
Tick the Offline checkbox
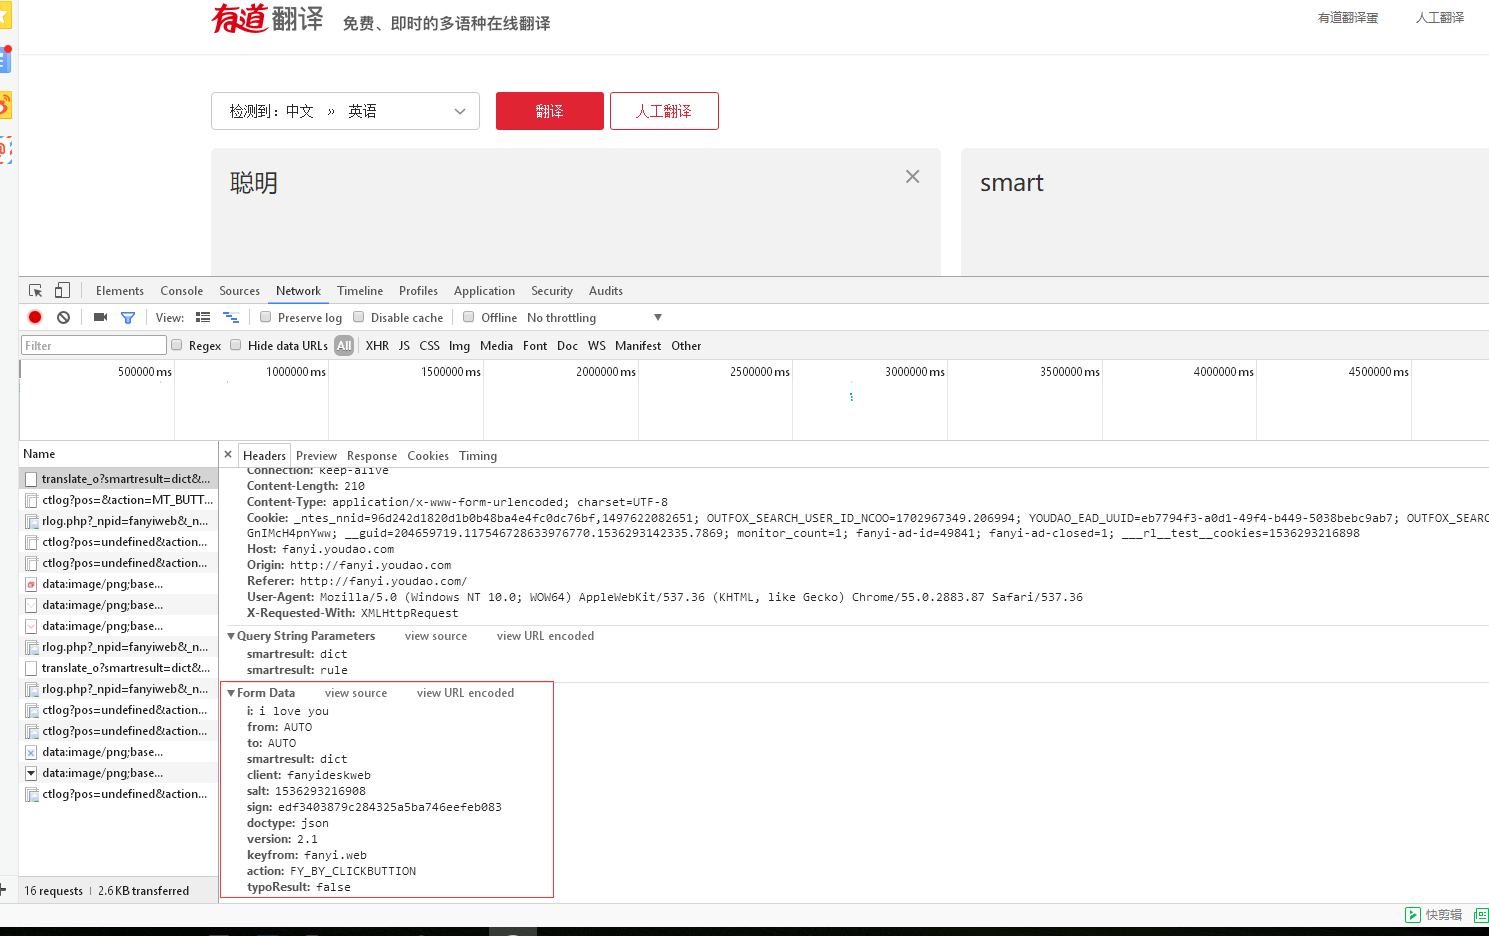469,317
